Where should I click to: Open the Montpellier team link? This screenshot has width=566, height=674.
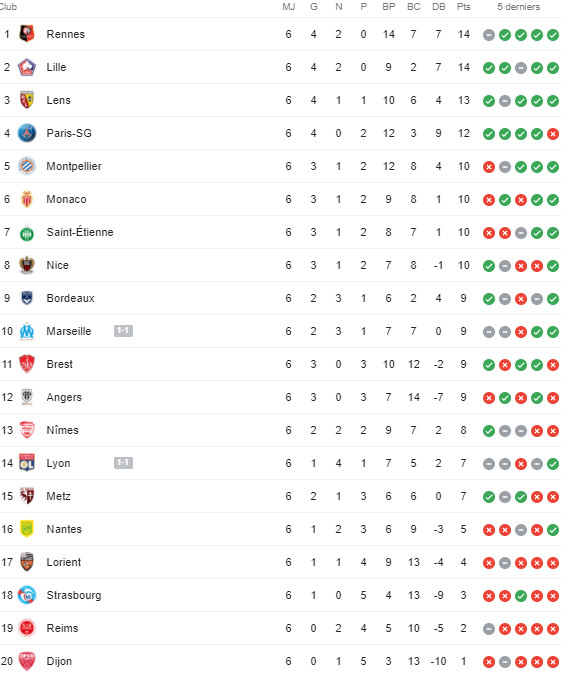pyautogui.click(x=74, y=166)
